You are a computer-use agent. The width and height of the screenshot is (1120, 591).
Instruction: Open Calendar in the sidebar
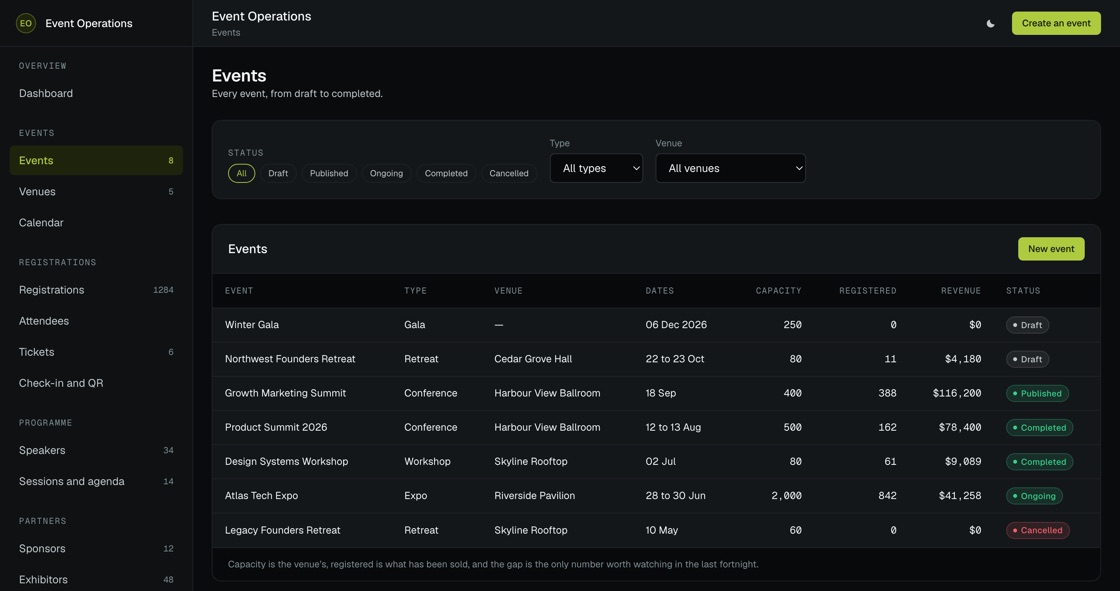click(96, 223)
